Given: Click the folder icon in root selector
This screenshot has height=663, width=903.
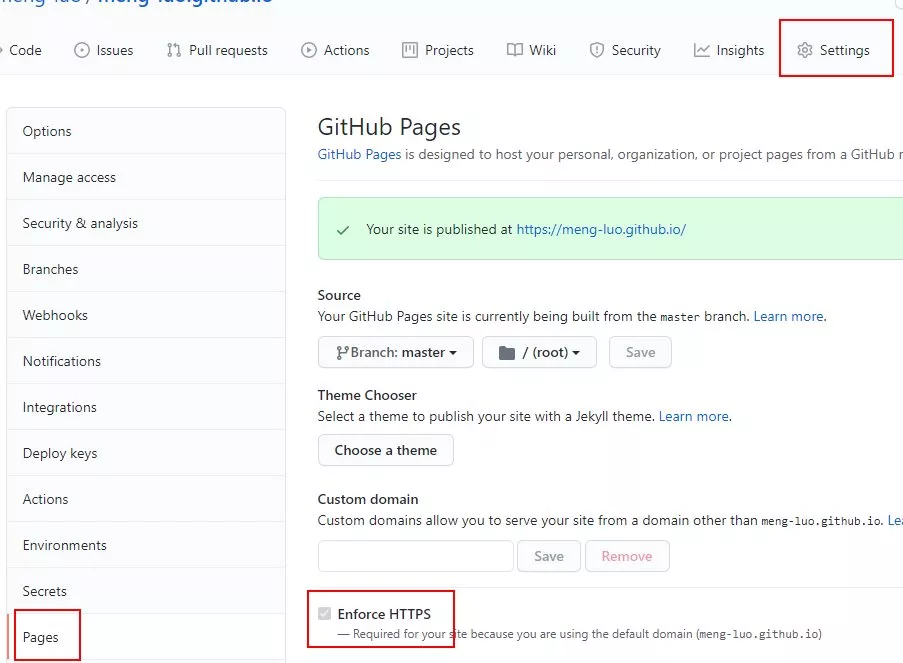Looking at the screenshot, I should [x=507, y=353].
